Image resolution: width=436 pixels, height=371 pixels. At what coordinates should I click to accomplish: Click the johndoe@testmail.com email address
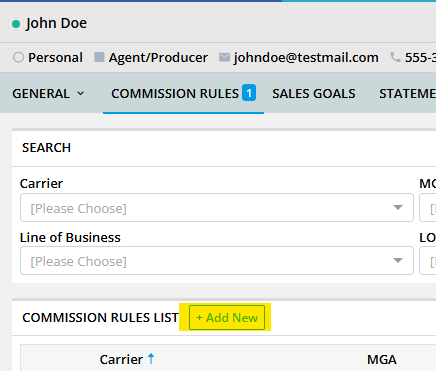[x=306, y=57]
